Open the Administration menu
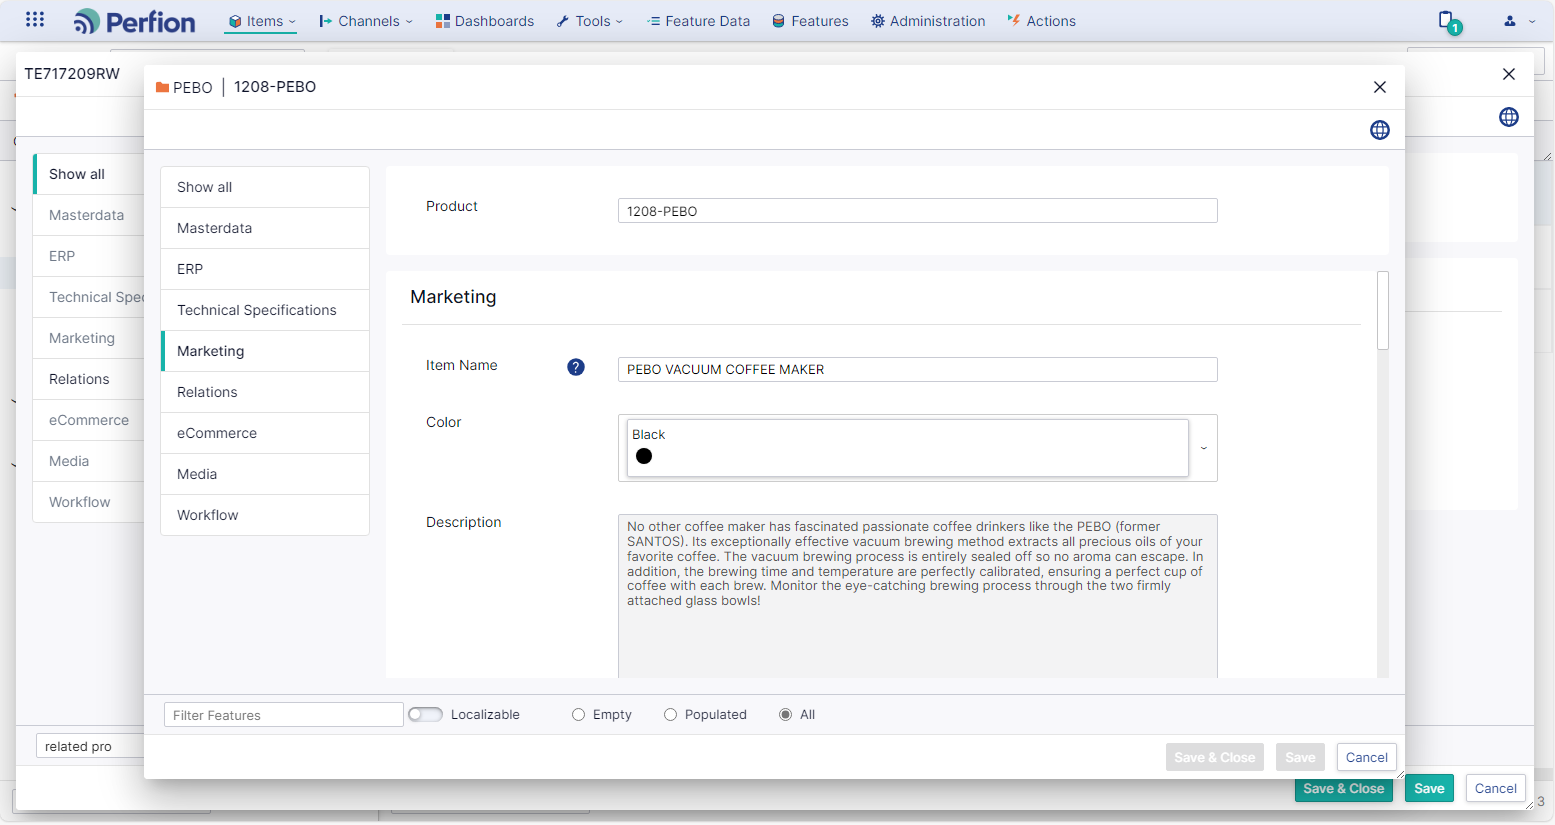 click(928, 21)
